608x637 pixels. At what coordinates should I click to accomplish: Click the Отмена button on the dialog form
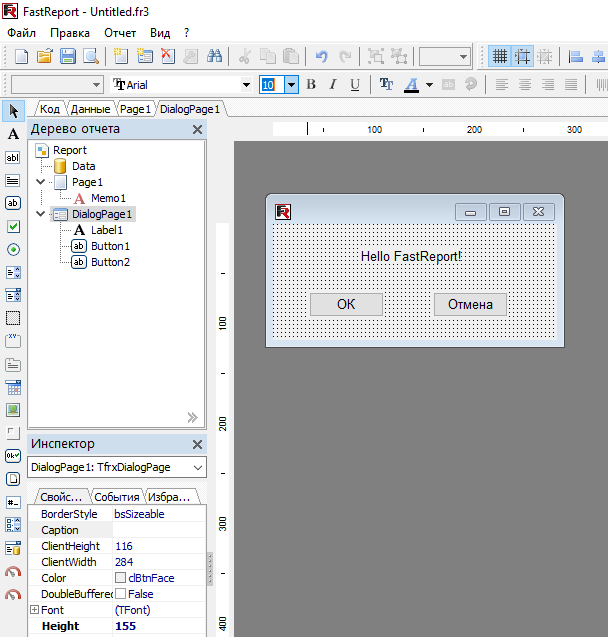click(470, 305)
